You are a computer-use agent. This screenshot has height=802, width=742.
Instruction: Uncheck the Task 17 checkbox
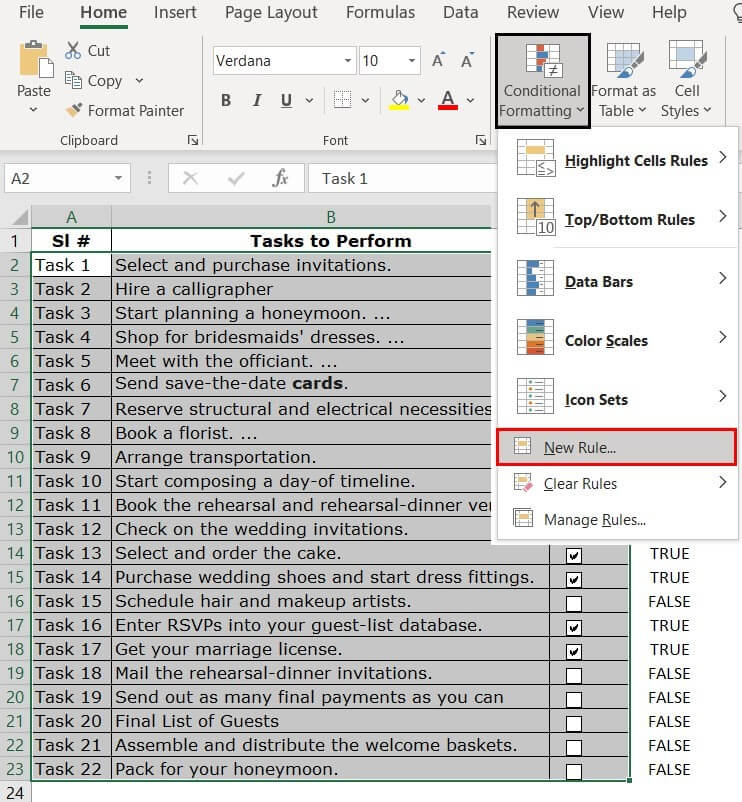pos(574,651)
